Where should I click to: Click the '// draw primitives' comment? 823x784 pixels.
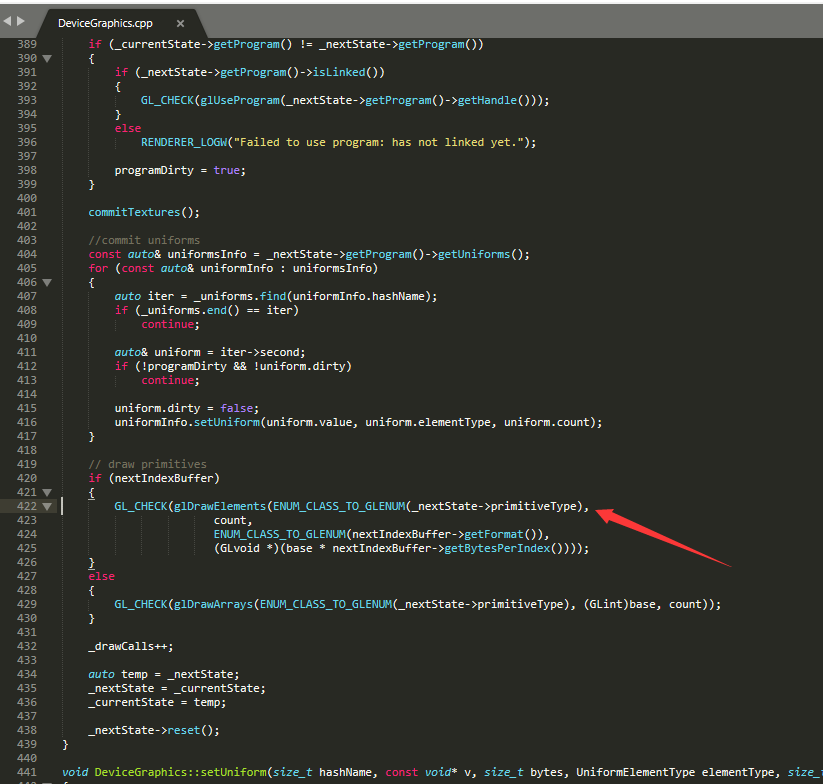147,464
